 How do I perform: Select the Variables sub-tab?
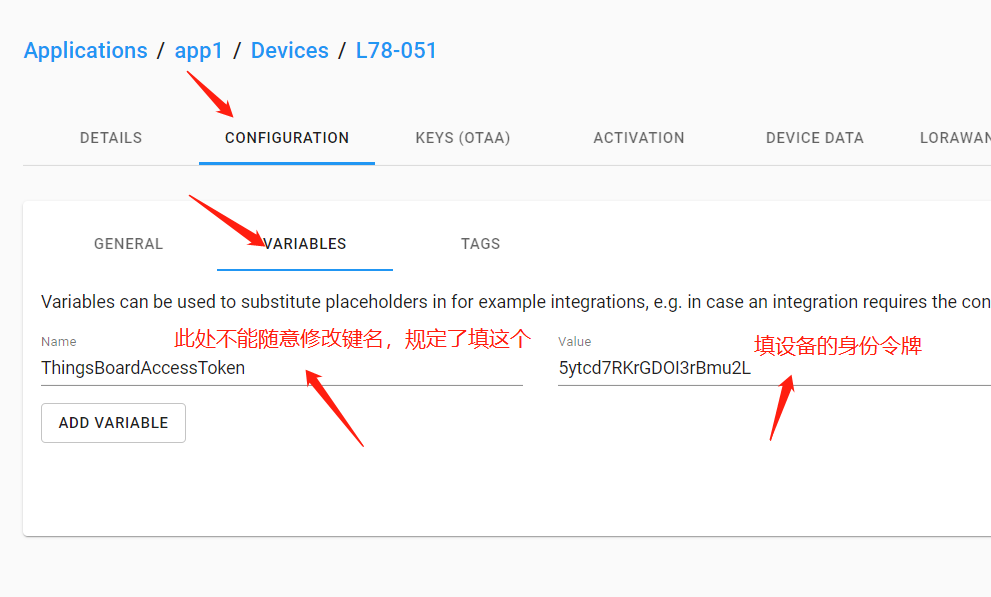click(x=305, y=244)
